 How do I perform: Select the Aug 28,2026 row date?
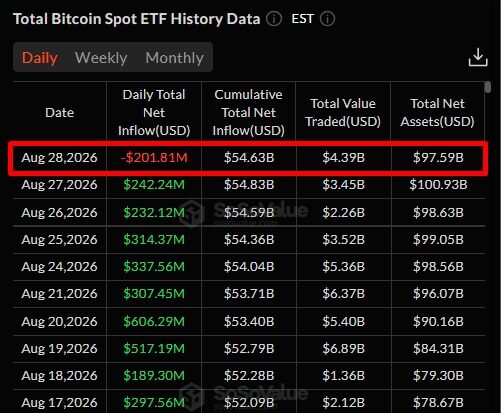(x=59, y=157)
